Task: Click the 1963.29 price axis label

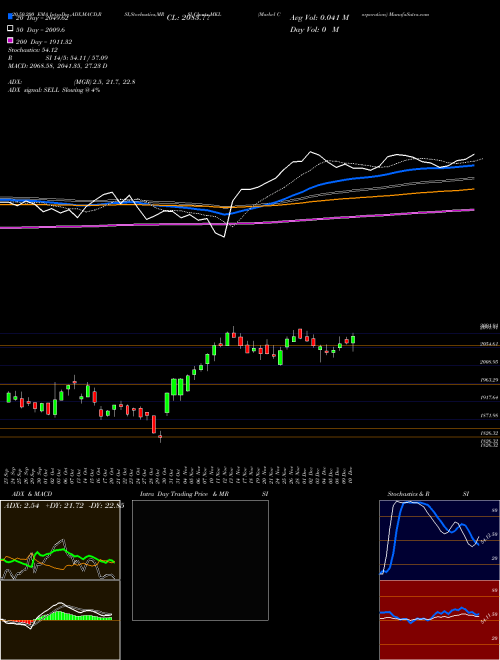Action: (489, 380)
